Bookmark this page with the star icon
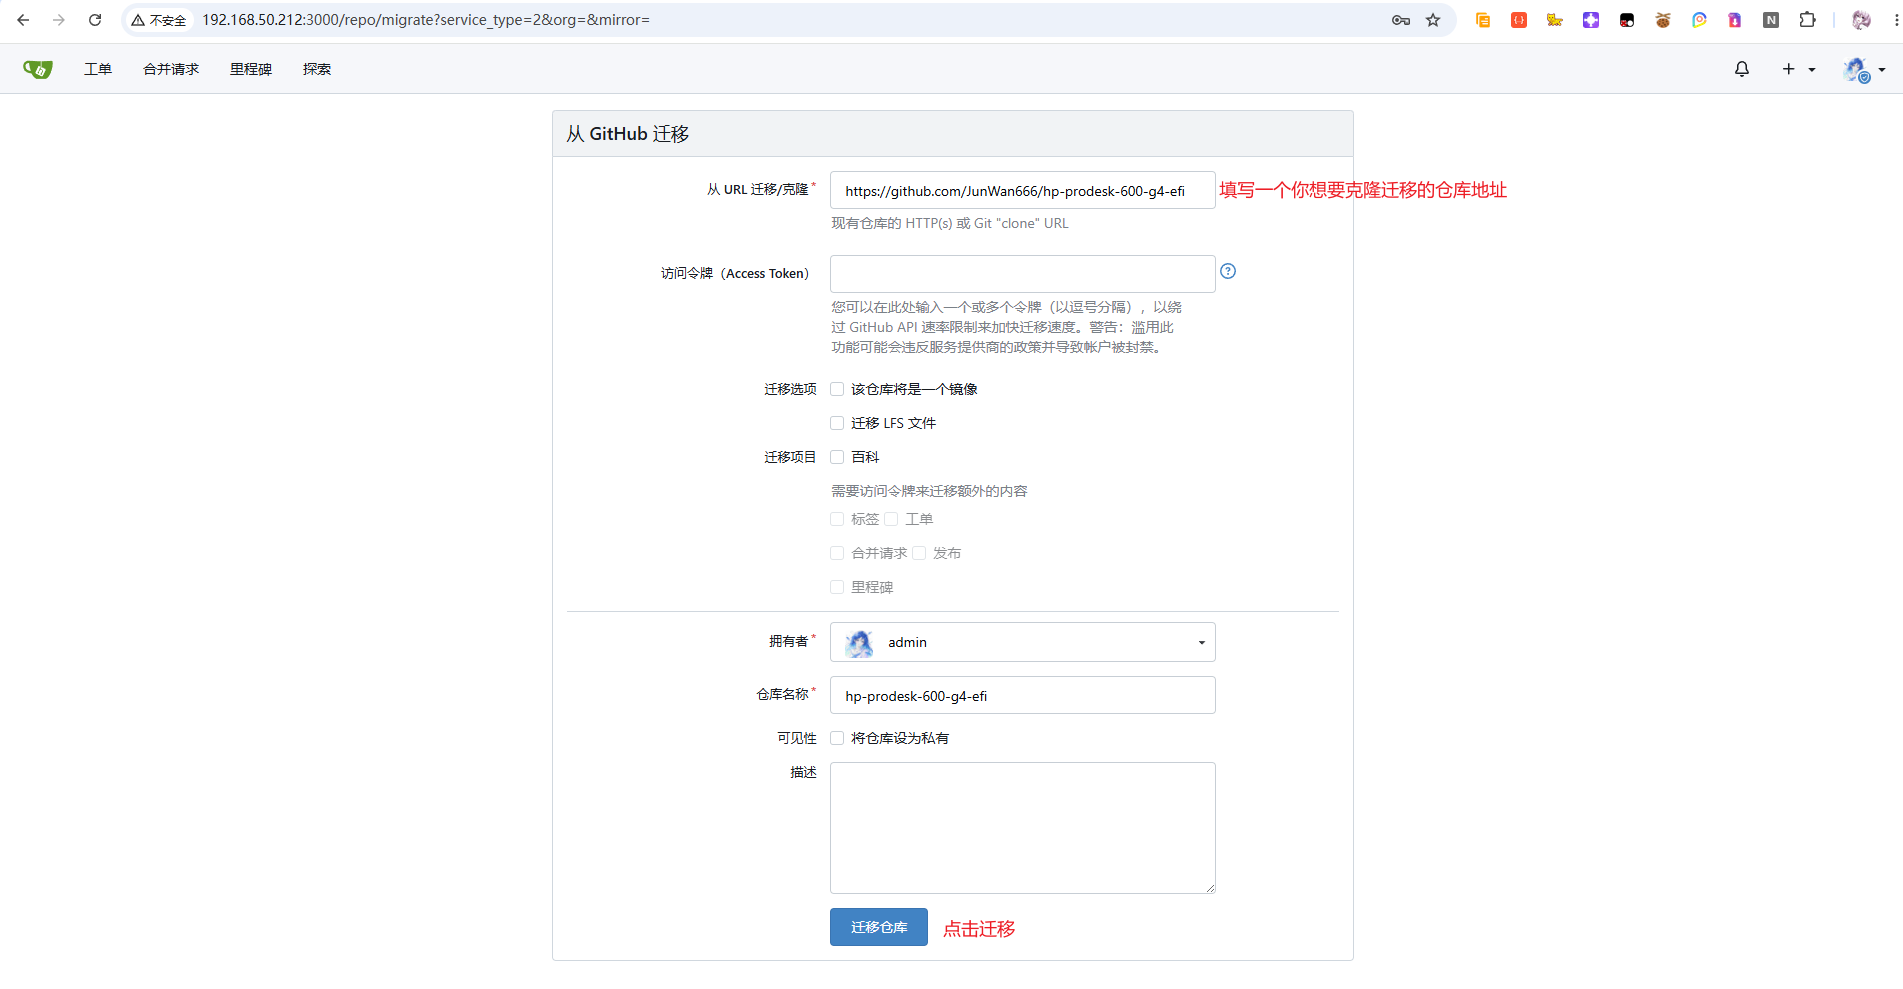 pyautogui.click(x=1433, y=20)
